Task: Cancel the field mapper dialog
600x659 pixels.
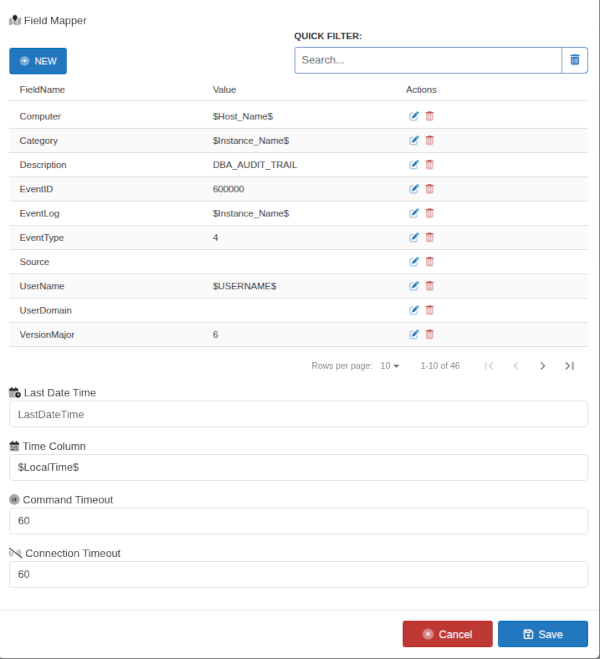Action: pos(447,634)
